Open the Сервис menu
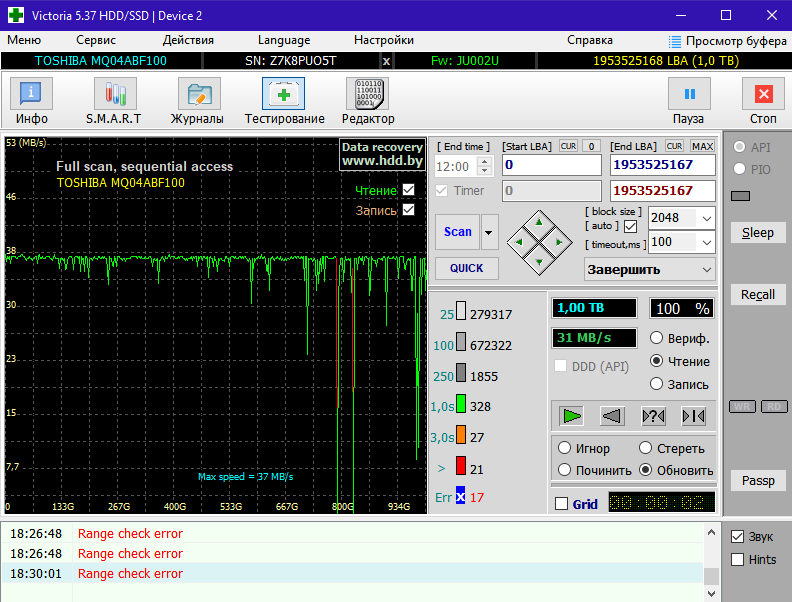Viewport: 792px width, 602px height. pyautogui.click(x=96, y=40)
